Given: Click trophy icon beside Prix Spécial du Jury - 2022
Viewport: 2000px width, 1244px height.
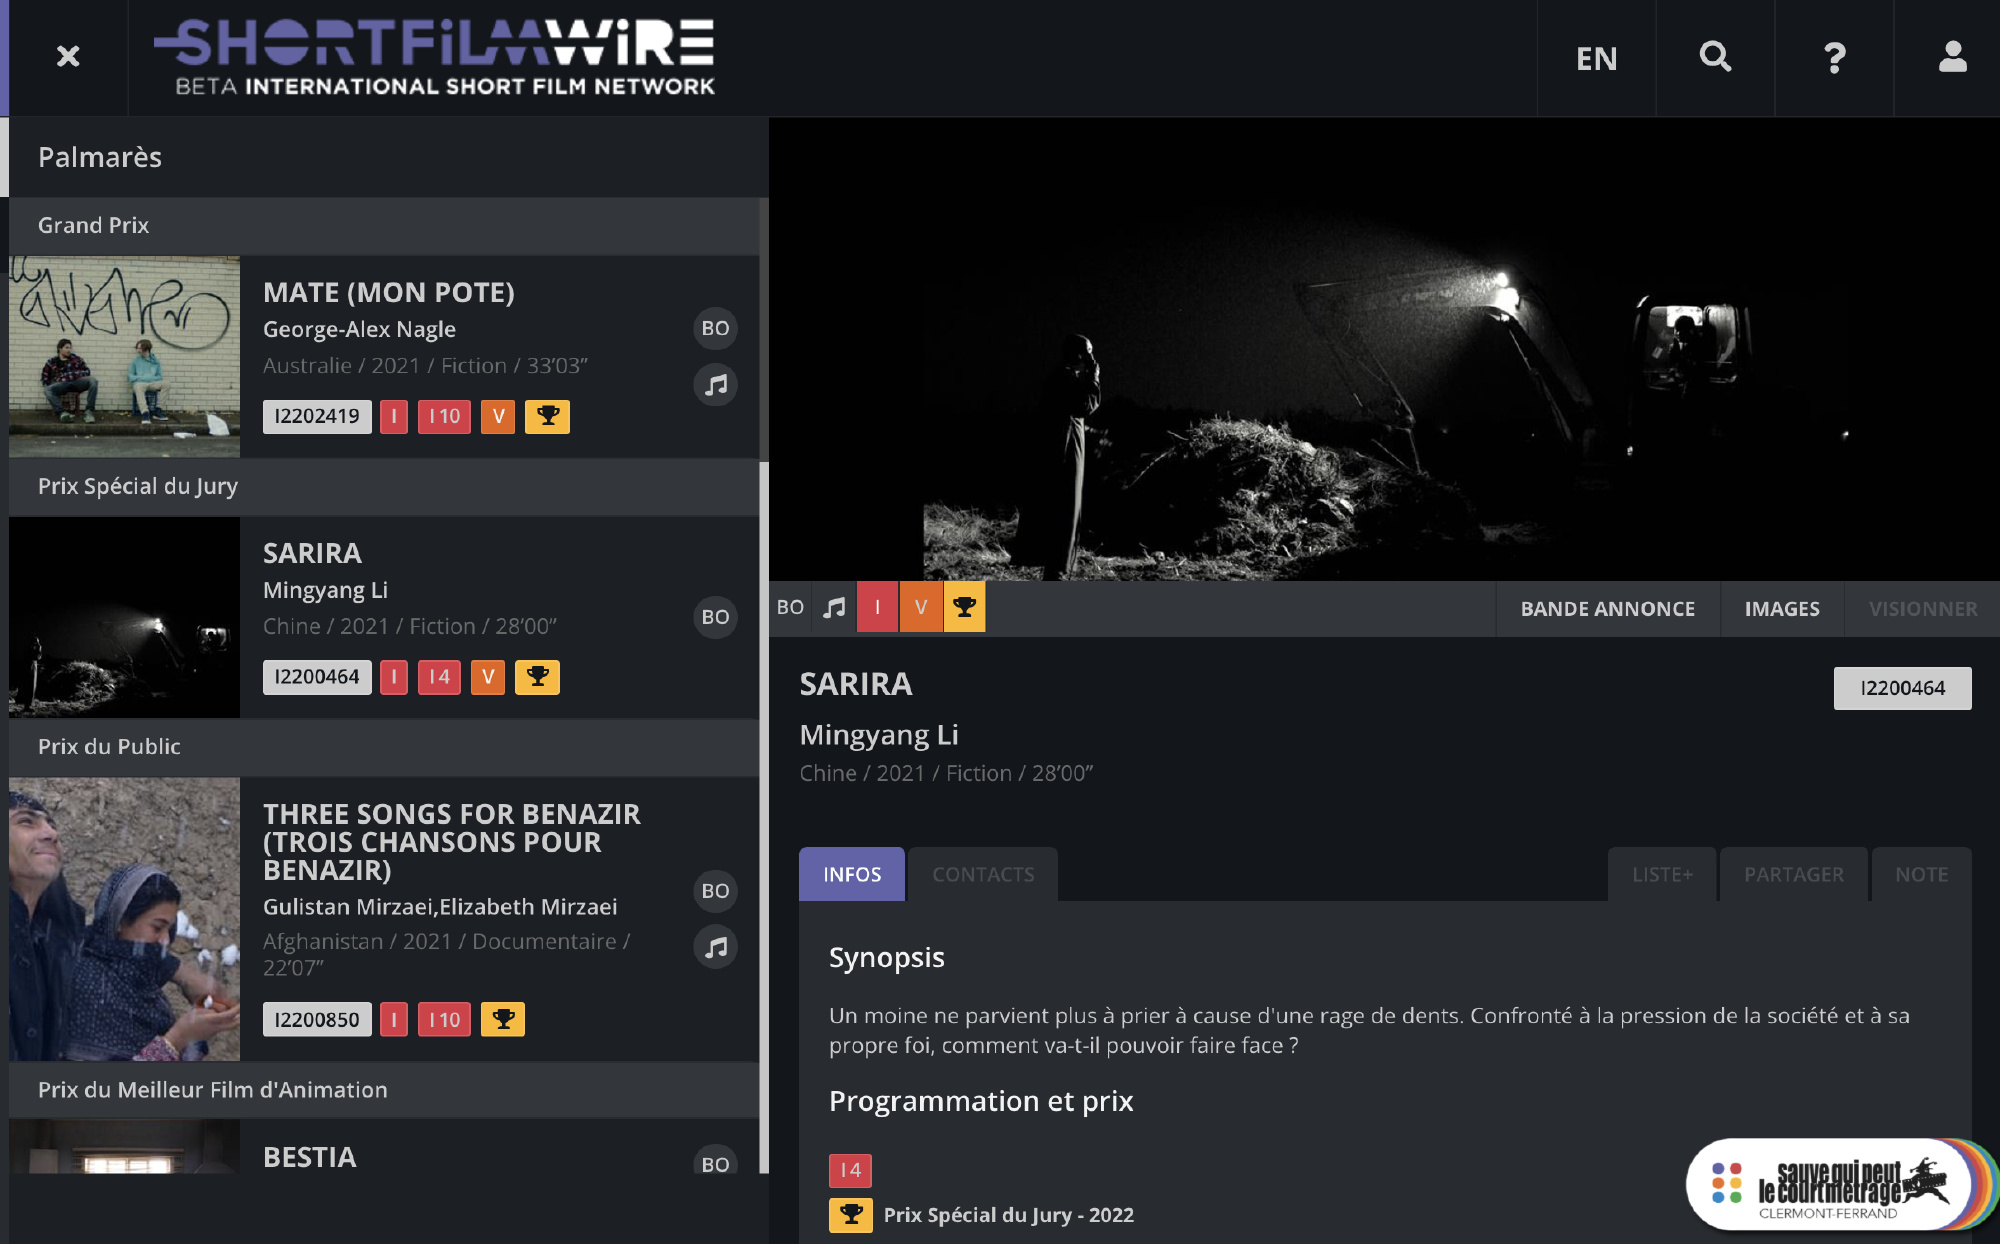Looking at the screenshot, I should coord(851,1215).
